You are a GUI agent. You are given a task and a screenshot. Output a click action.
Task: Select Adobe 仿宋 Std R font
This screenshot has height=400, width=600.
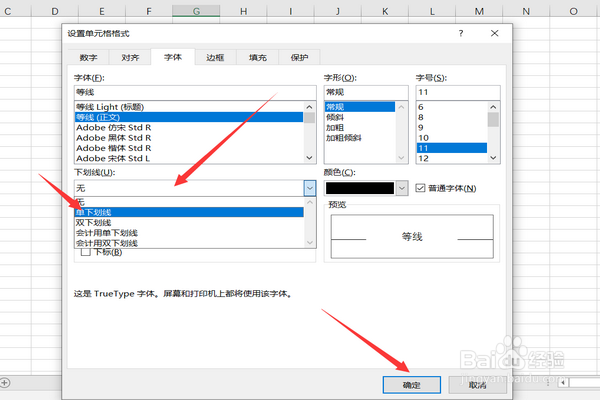189,127
